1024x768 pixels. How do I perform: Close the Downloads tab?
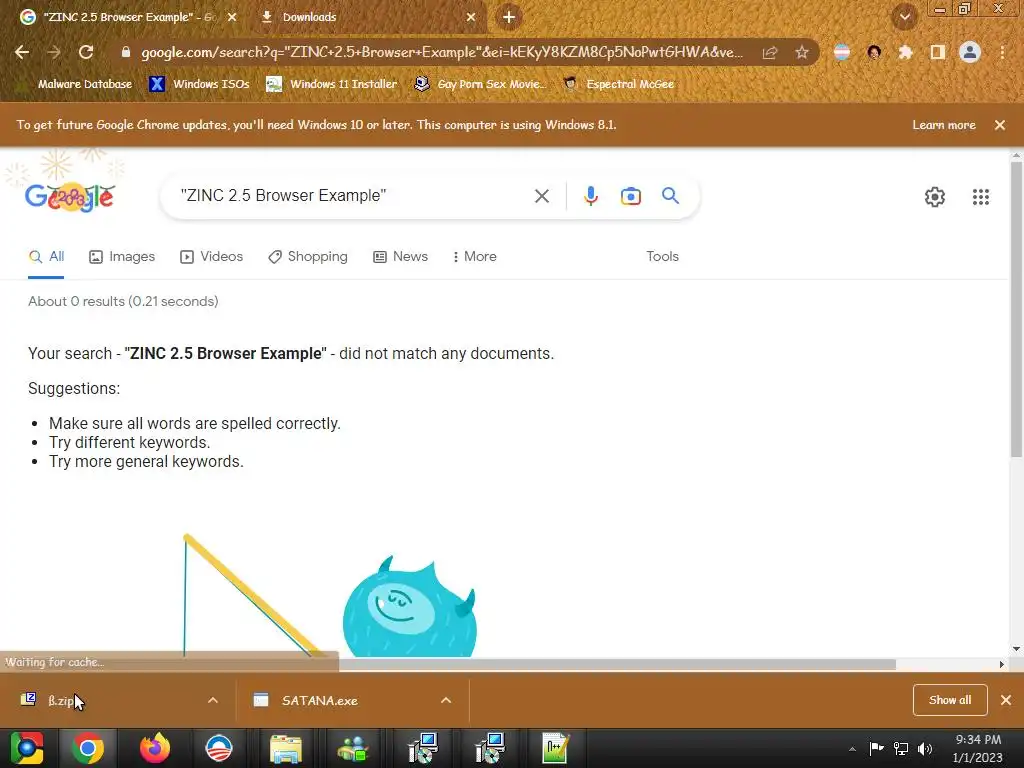coord(471,17)
